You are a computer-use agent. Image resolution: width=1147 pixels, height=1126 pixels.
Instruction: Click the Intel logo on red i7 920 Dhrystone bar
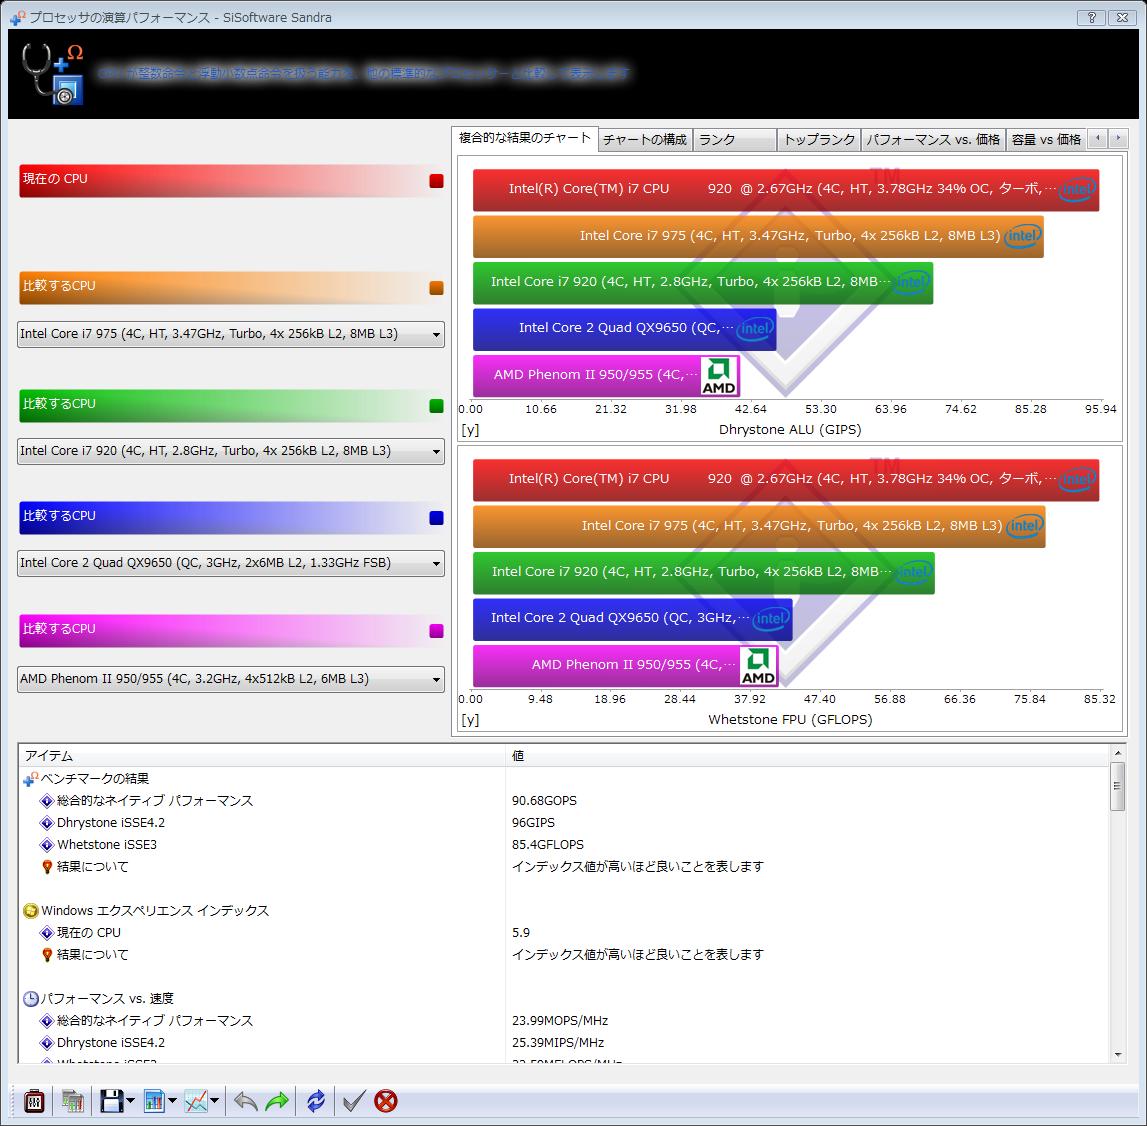[1078, 189]
